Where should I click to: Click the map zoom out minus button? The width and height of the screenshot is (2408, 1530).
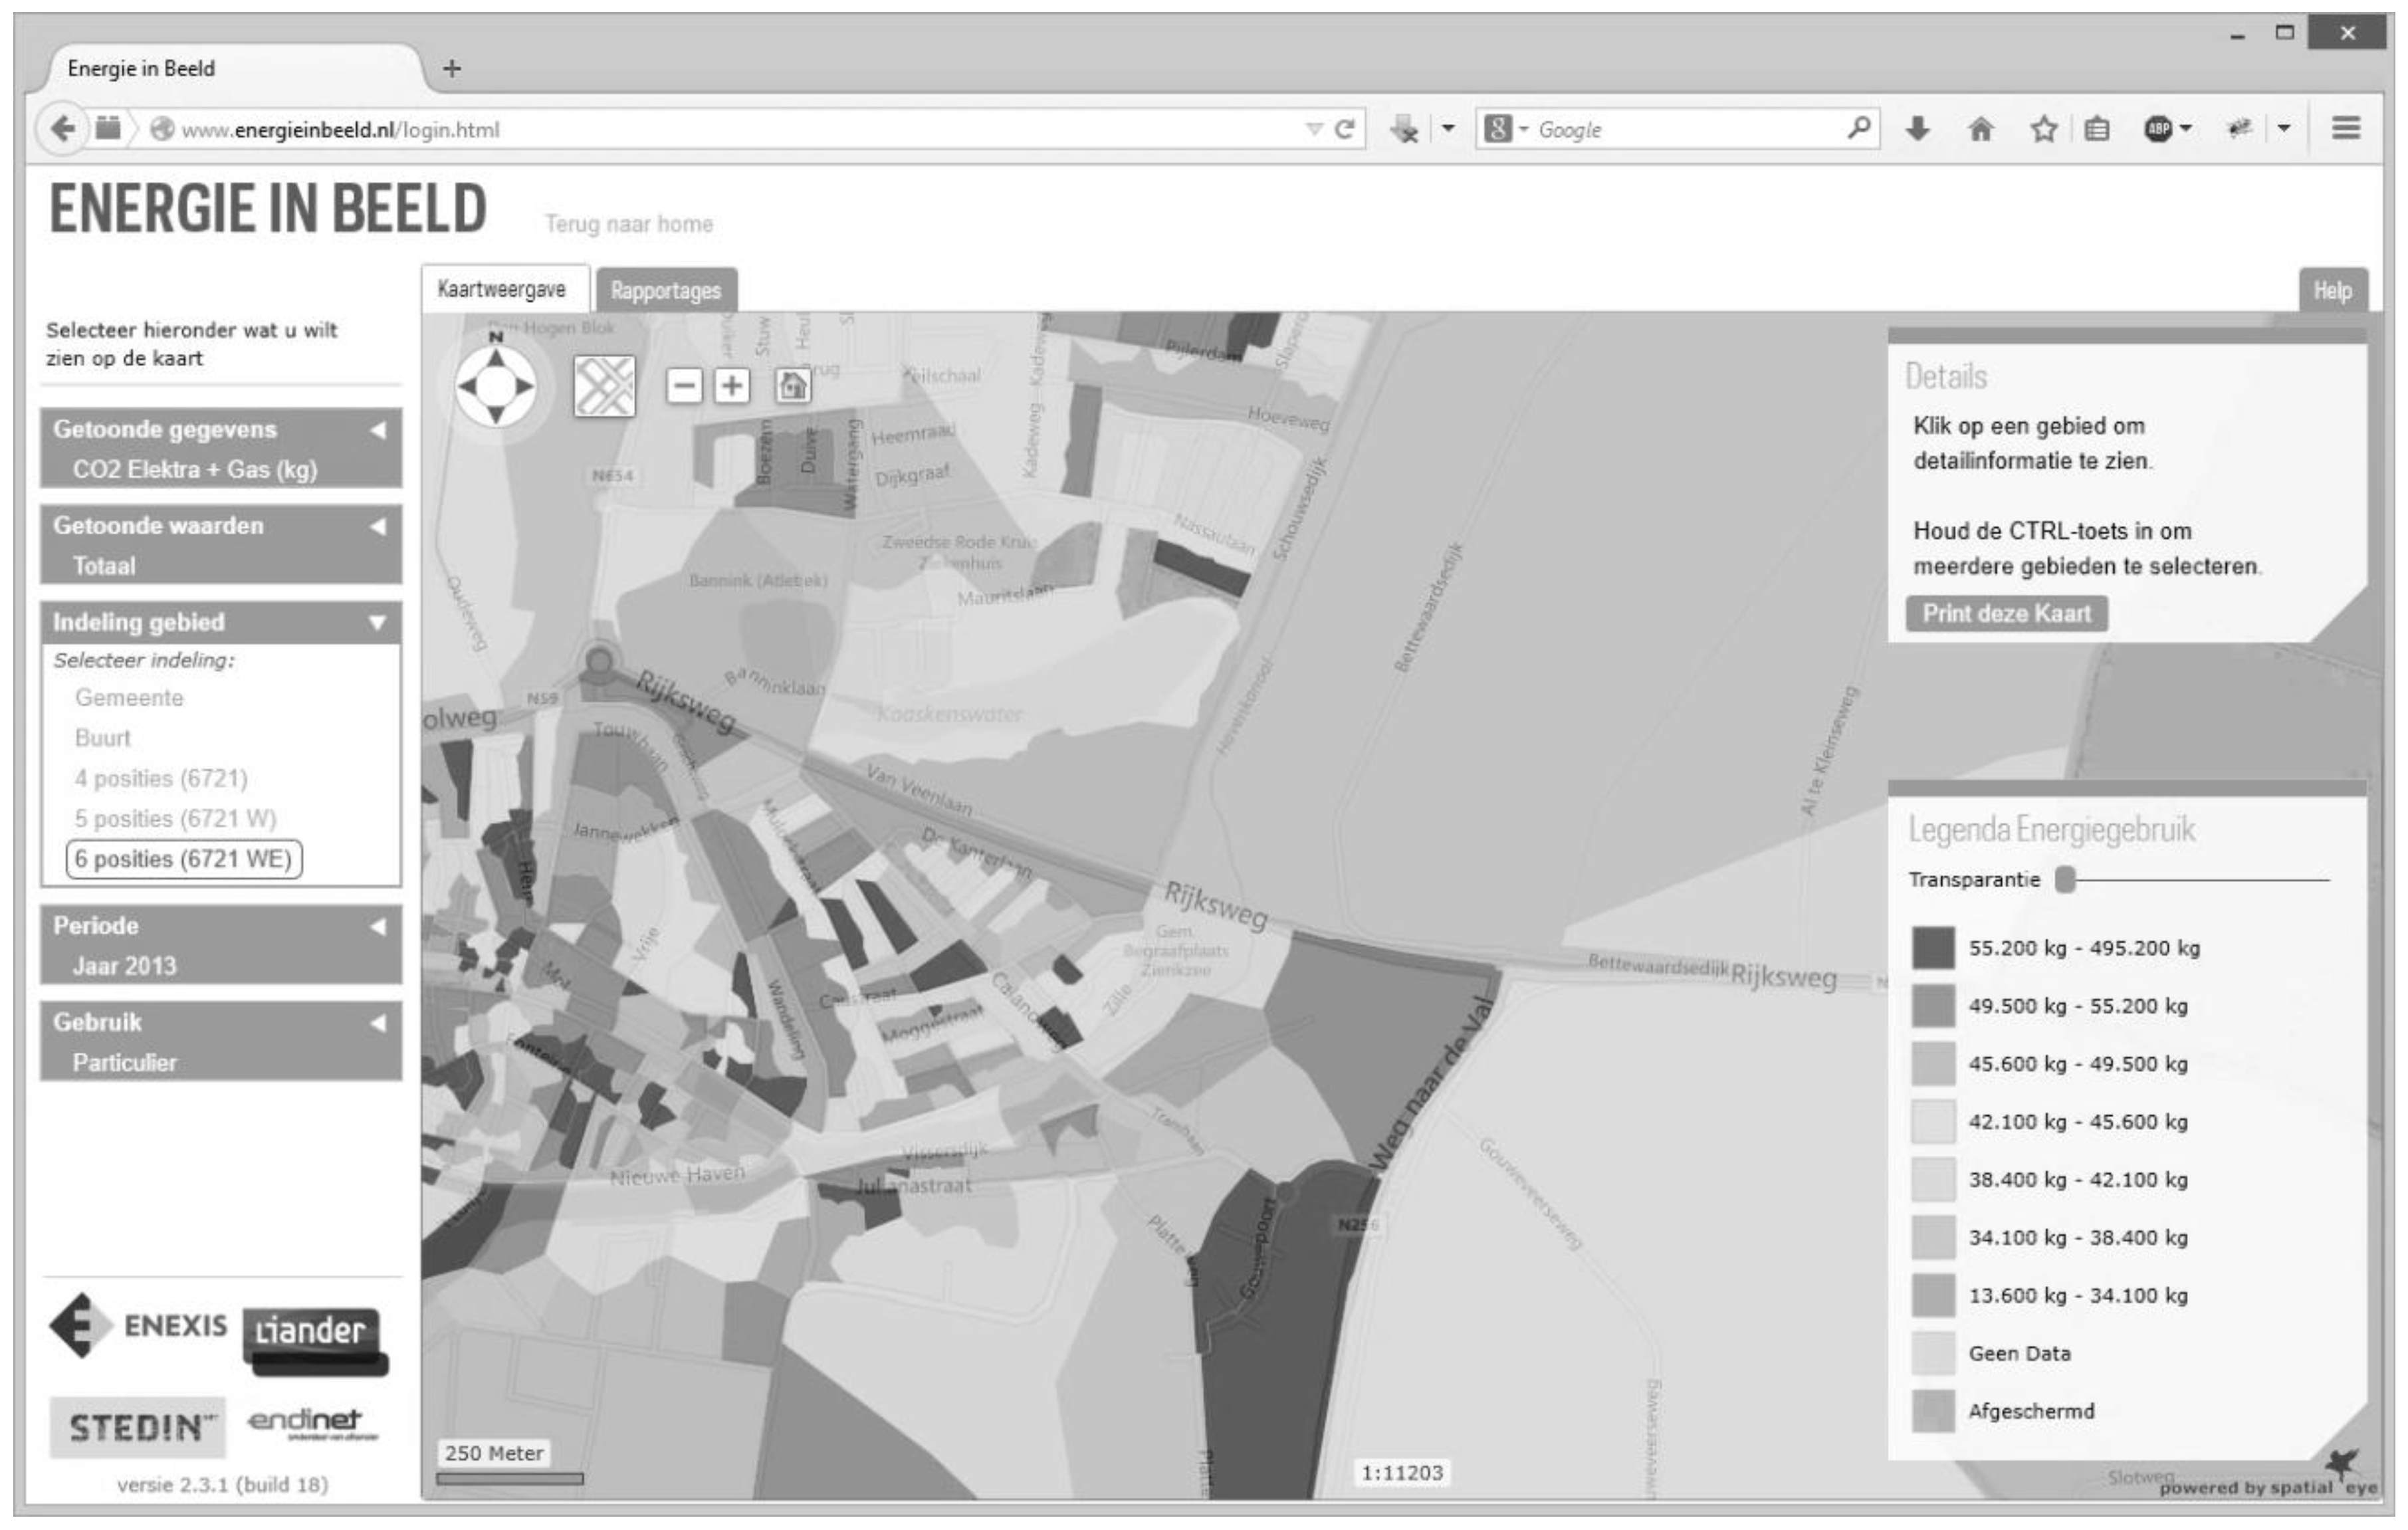(x=684, y=386)
